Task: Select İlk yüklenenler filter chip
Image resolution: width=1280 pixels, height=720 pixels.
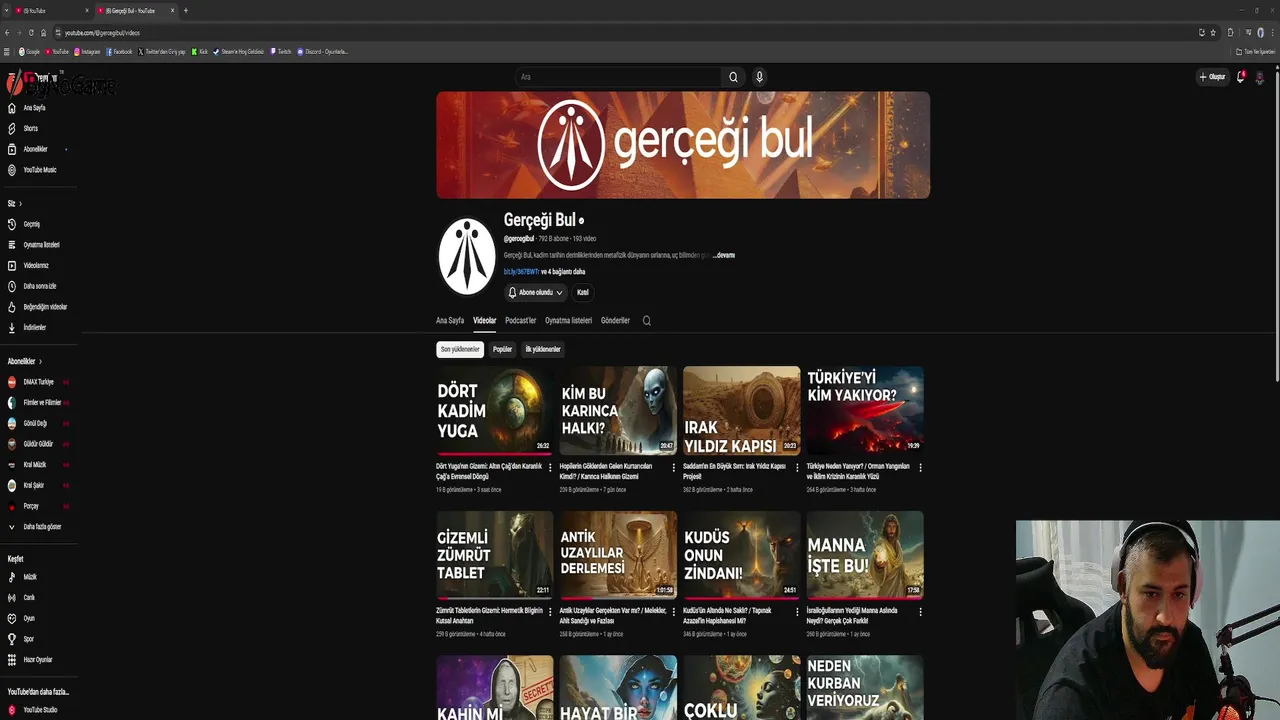Action: click(x=543, y=349)
